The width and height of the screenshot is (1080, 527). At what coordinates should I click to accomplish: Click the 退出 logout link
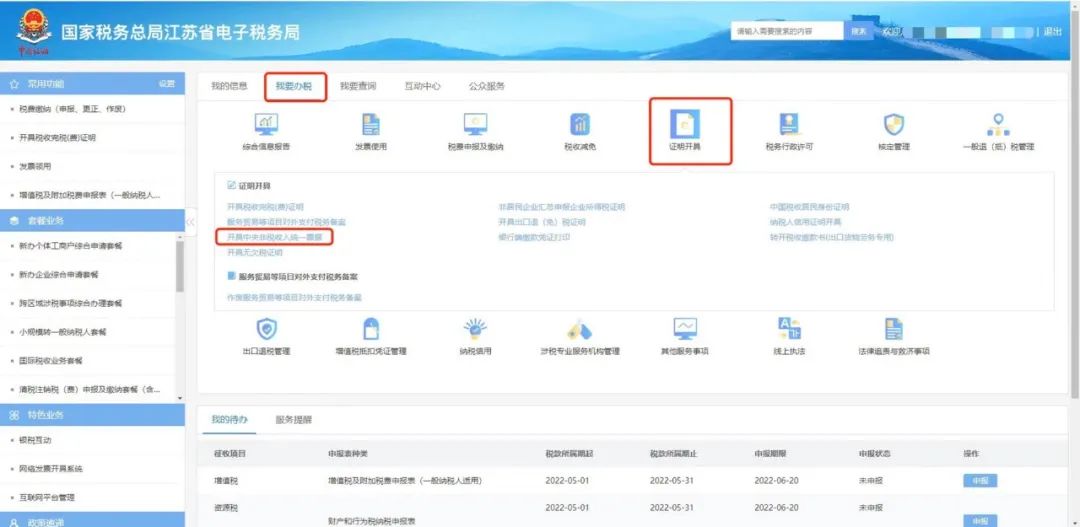coord(1052,32)
